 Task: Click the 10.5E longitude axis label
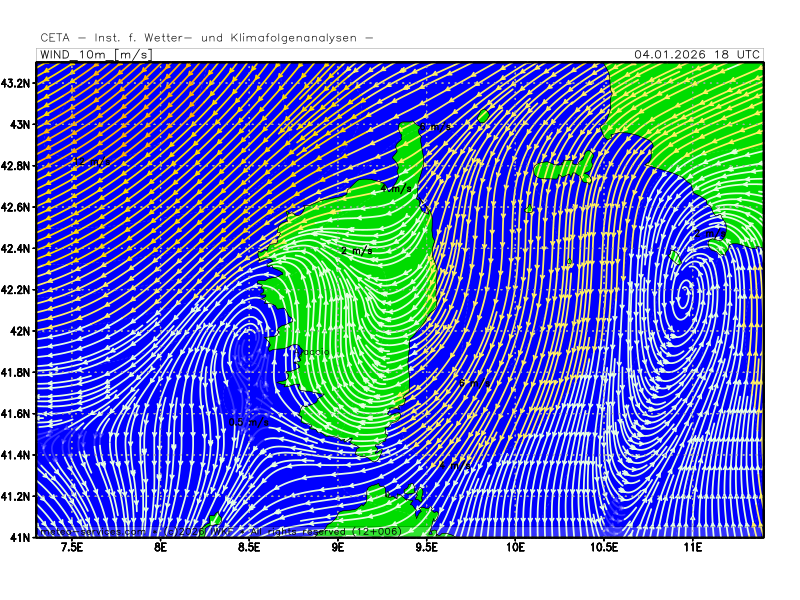click(x=603, y=548)
